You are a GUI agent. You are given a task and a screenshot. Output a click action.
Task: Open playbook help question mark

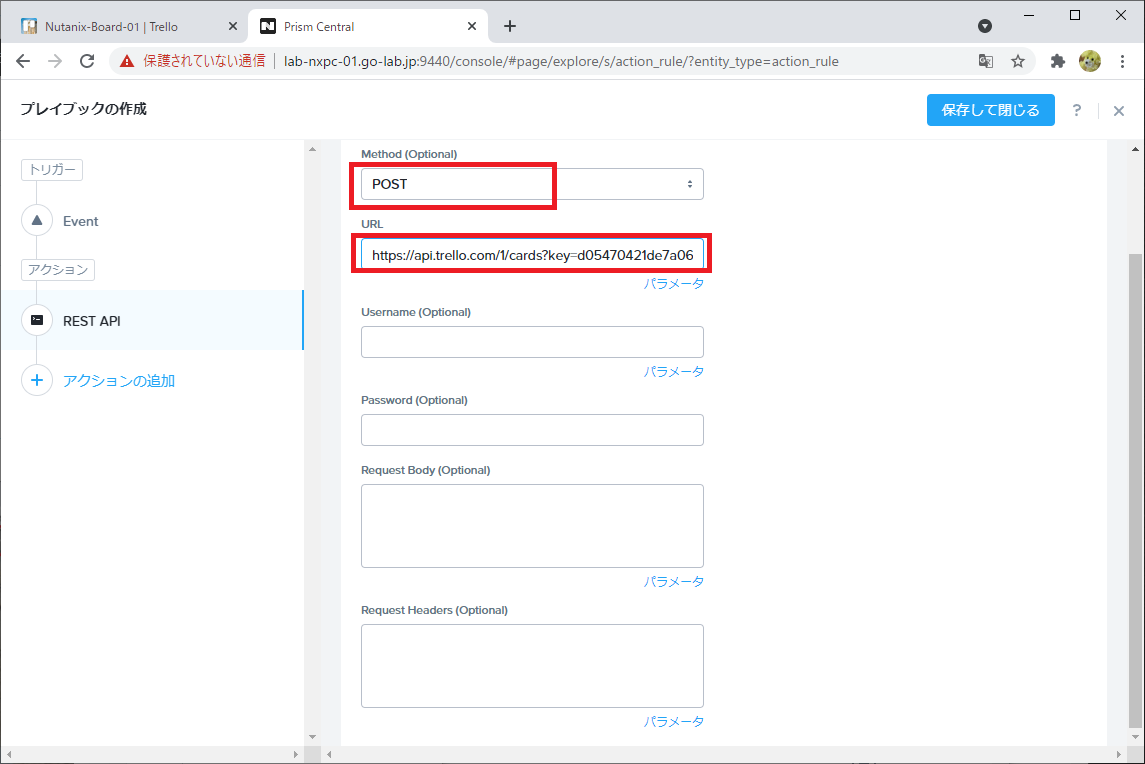[x=1076, y=110]
